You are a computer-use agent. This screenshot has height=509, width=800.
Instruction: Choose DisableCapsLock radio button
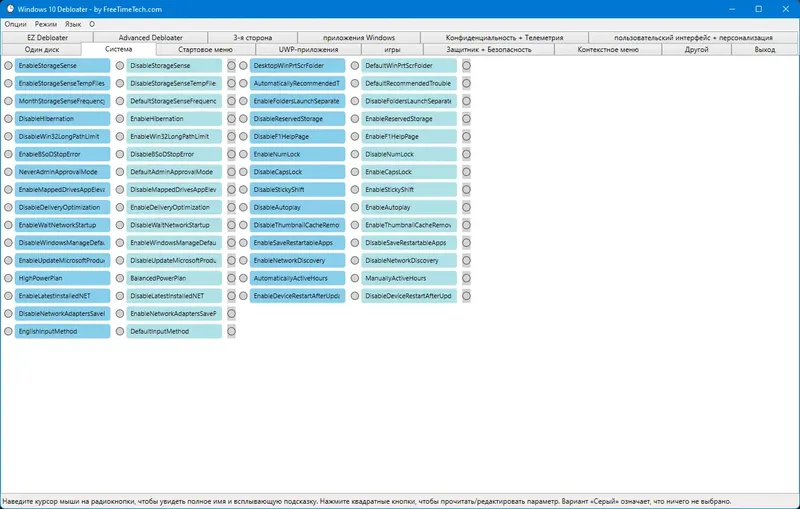tap(243, 172)
